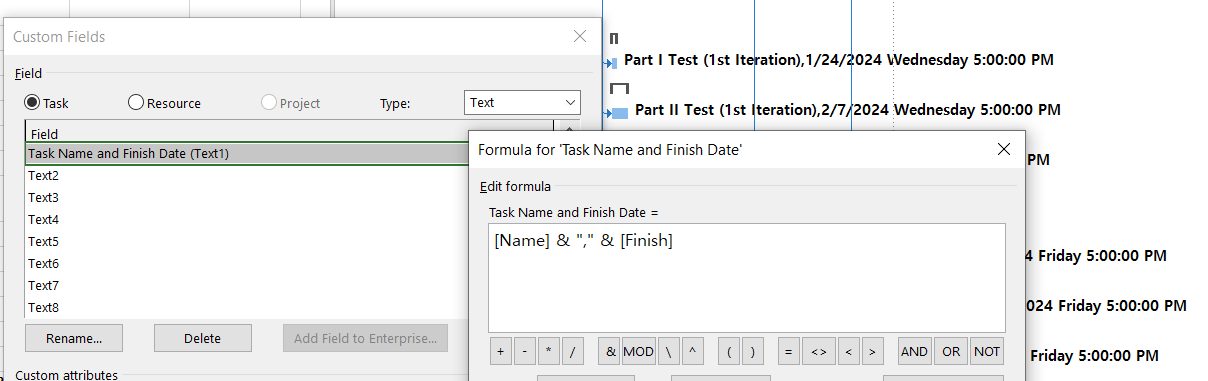1208x381 pixels.
Task: Select Part II Test Gantt bar
Action: (x=618, y=113)
